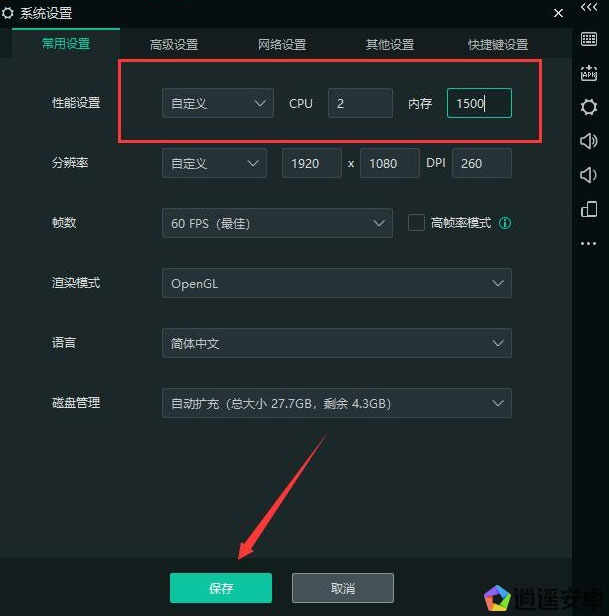This screenshot has height=616, width=609.
Task: Click the DPI field showing 260
Action: pyautogui.click(x=482, y=163)
